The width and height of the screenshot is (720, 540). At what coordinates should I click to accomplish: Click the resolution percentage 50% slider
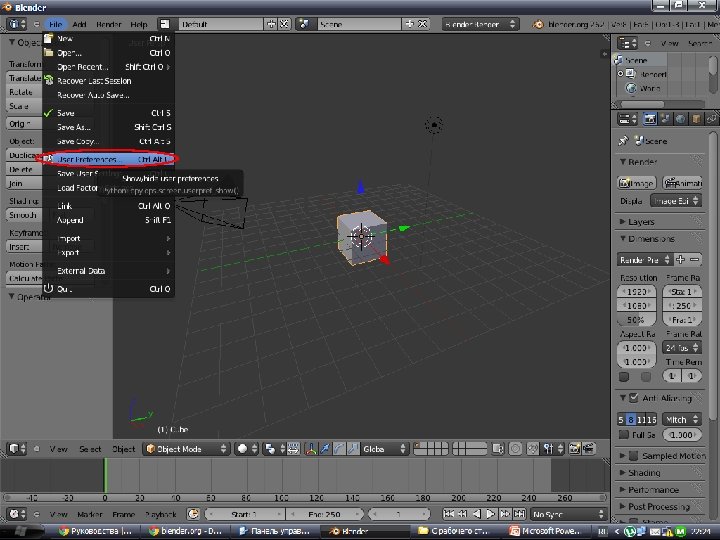tap(636, 320)
